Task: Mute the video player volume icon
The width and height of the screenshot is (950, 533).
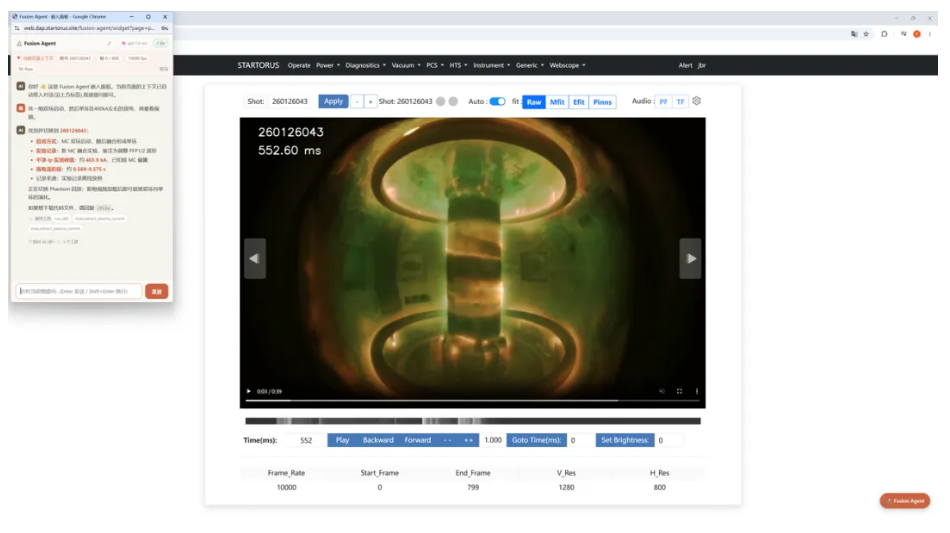Action: [662, 391]
